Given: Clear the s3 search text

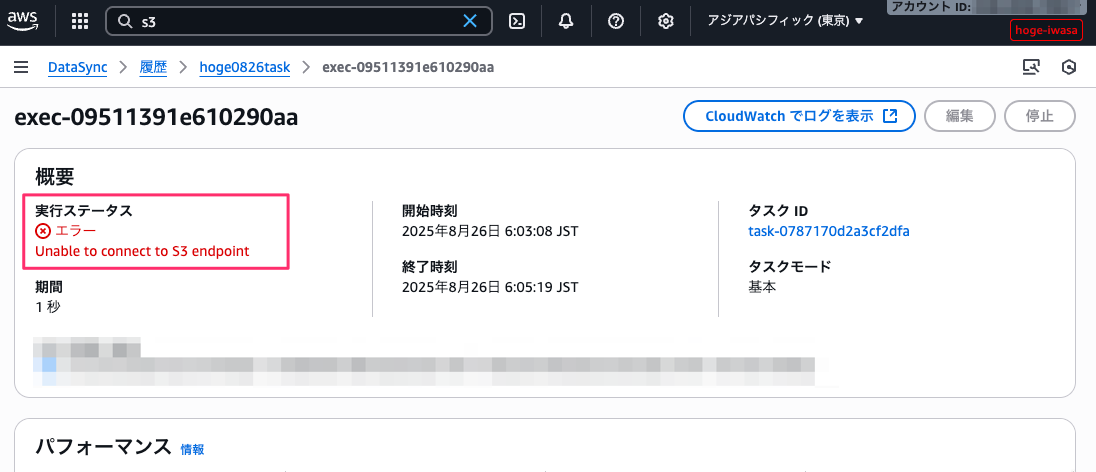Looking at the screenshot, I should coord(470,22).
